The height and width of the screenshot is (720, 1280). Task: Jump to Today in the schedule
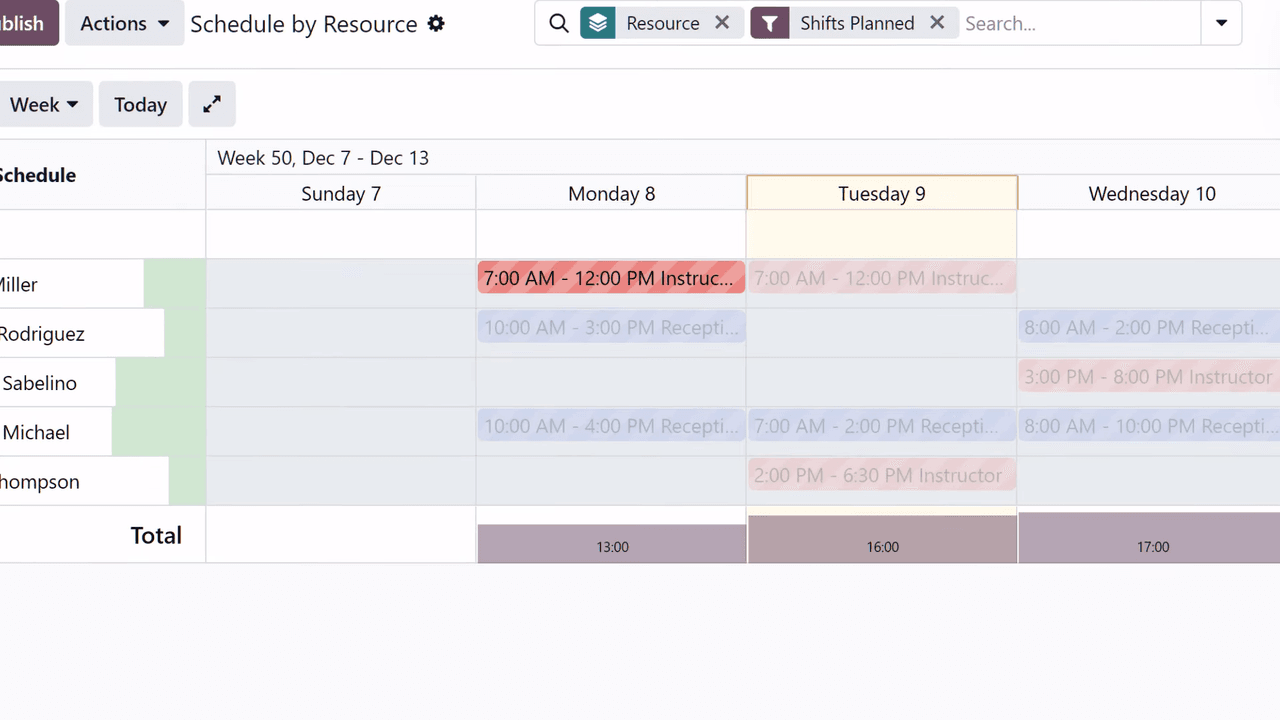point(140,105)
